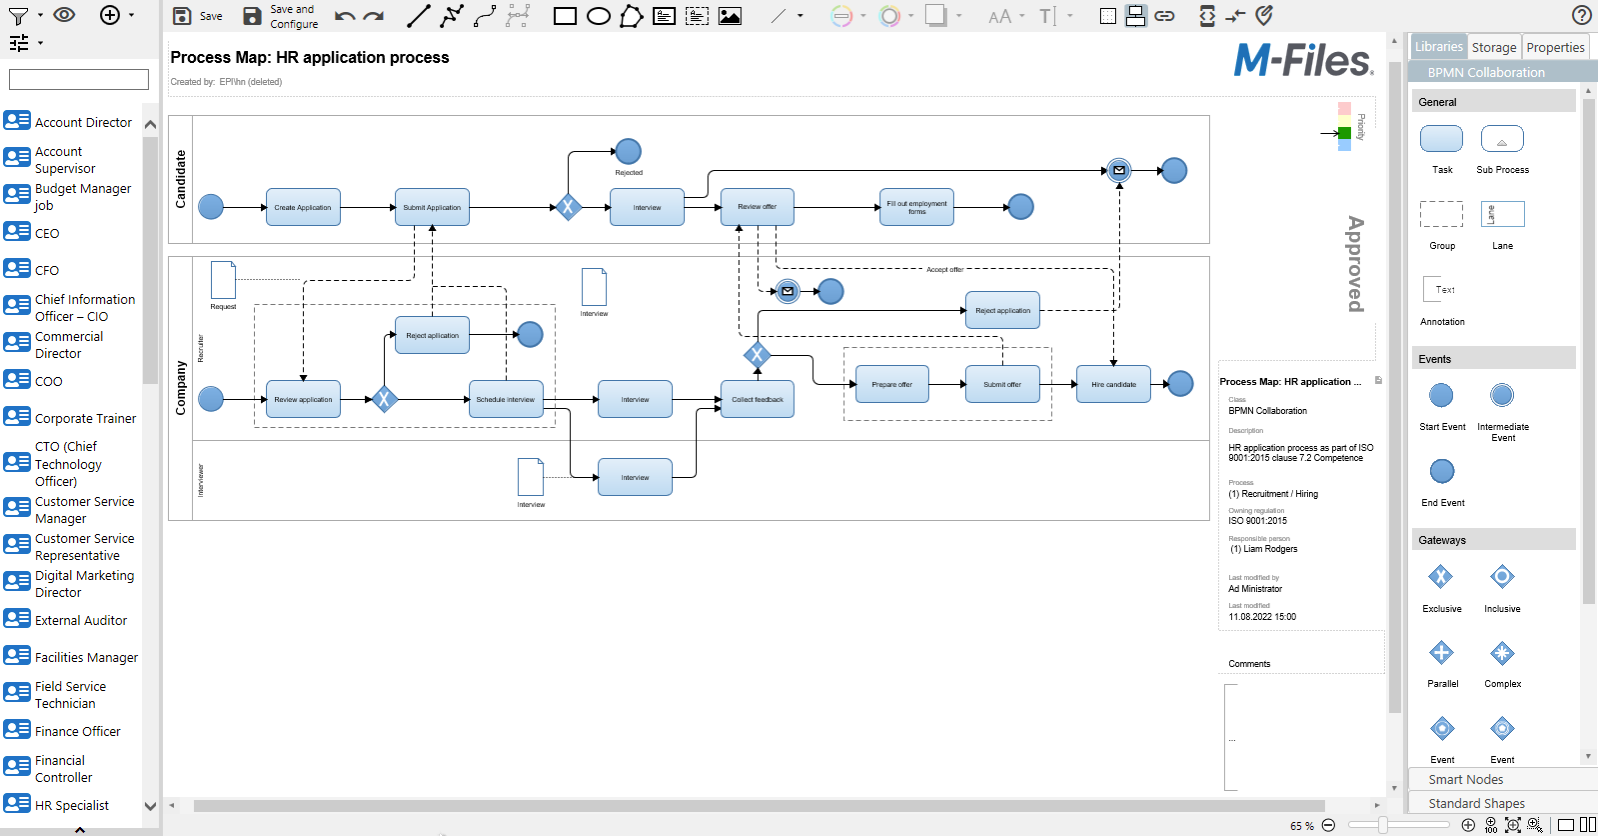Viewport: 1598px width, 836px height.
Task: Toggle the eye visibility icon
Action: [x=64, y=15]
